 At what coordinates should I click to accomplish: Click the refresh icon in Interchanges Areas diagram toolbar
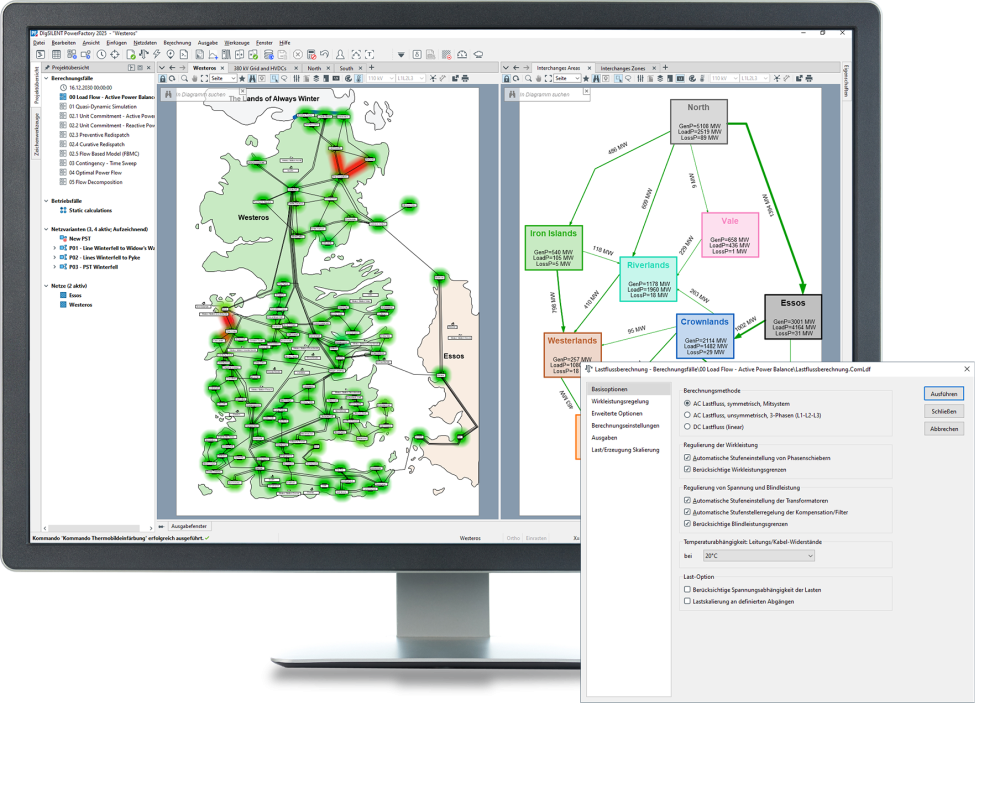516,78
